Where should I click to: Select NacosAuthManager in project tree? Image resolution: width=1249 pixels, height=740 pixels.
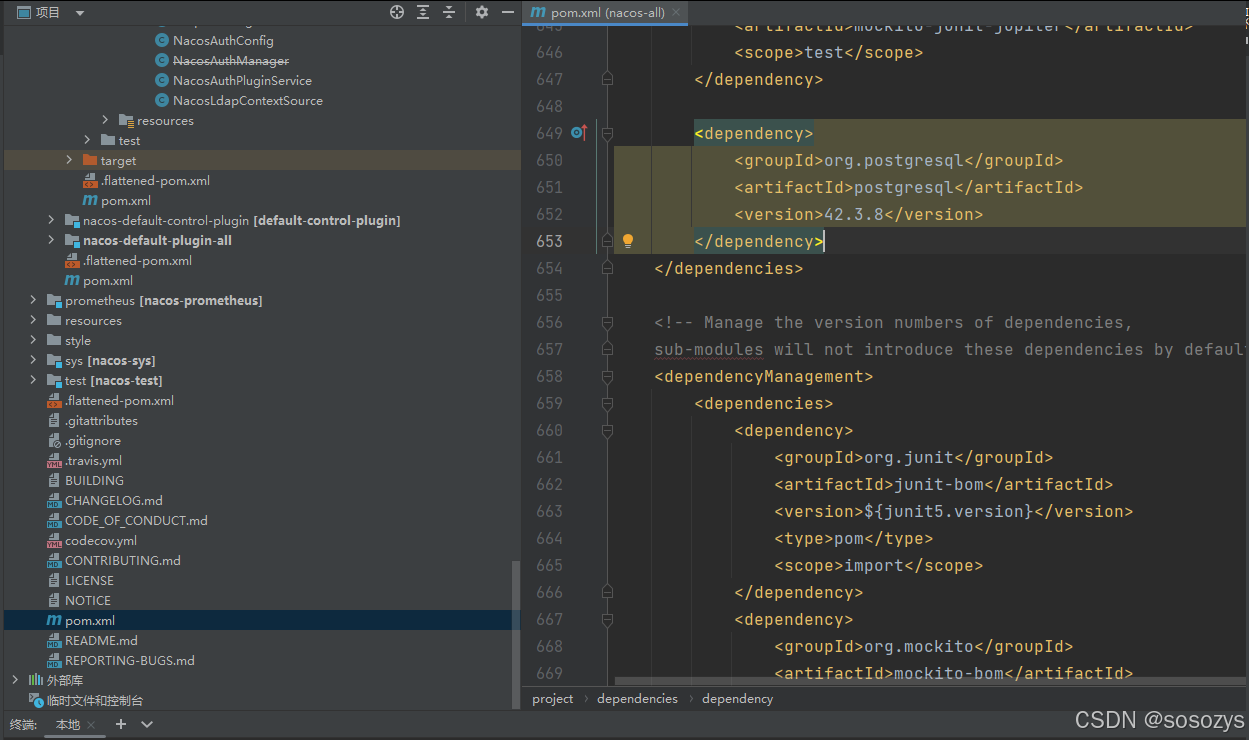point(231,60)
